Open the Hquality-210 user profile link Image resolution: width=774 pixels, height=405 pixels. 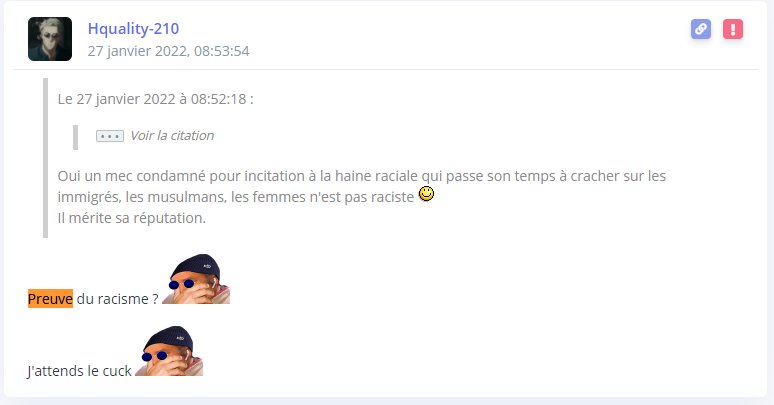click(133, 29)
